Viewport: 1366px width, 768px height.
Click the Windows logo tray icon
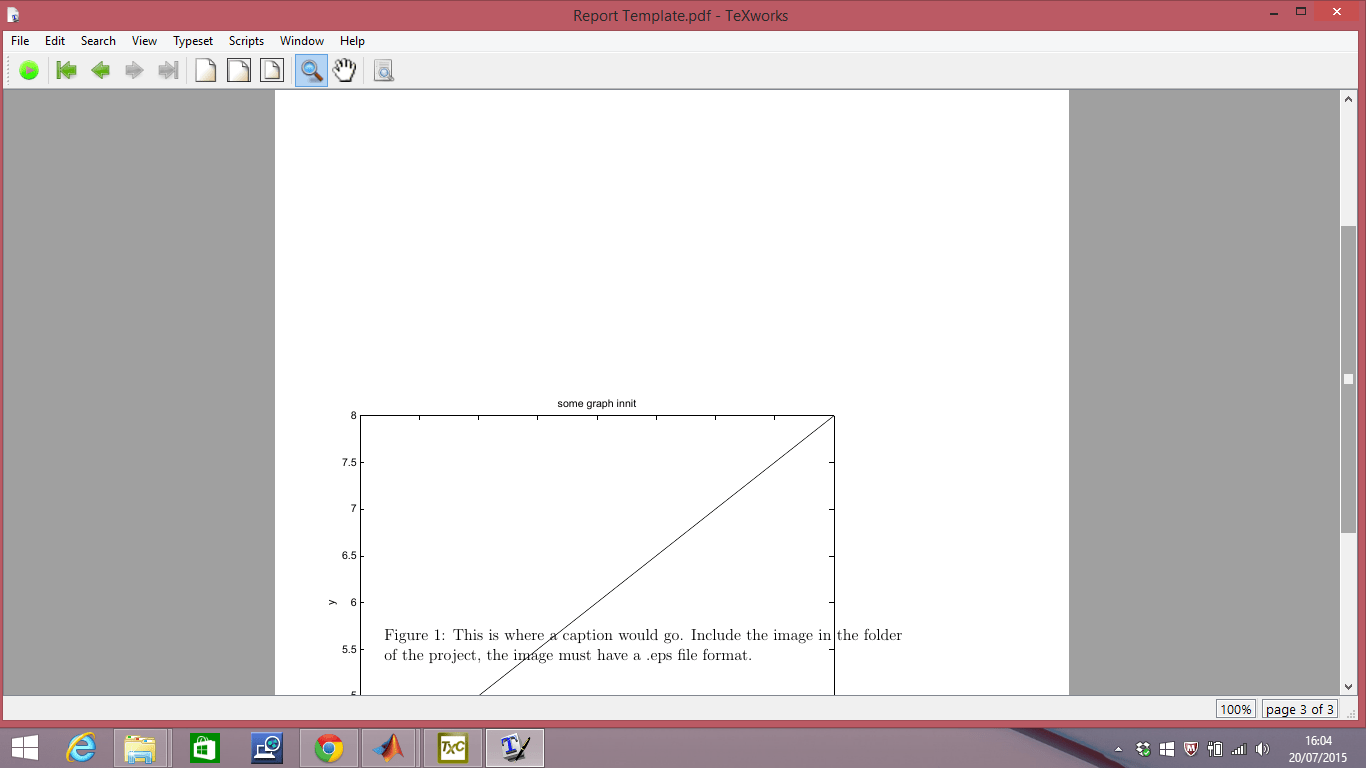point(1167,749)
